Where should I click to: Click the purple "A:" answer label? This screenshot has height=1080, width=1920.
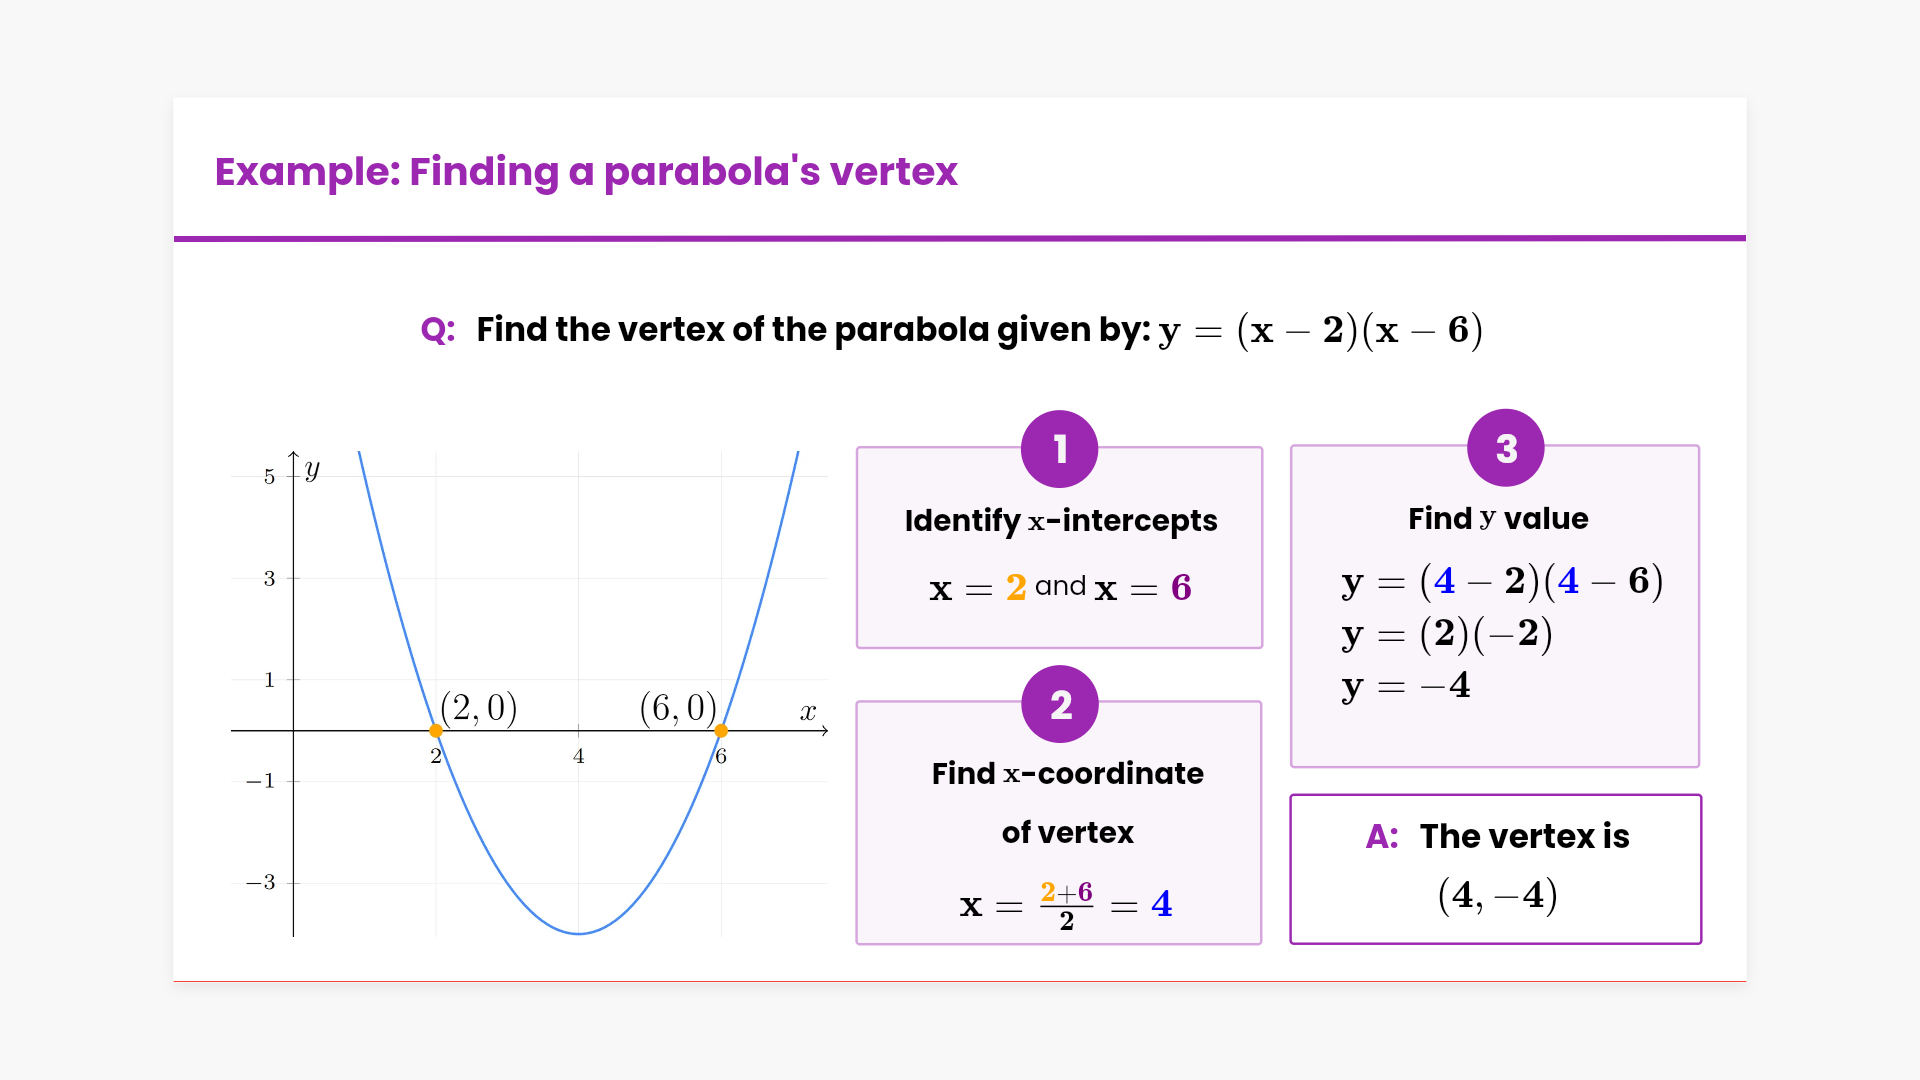coord(1382,836)
